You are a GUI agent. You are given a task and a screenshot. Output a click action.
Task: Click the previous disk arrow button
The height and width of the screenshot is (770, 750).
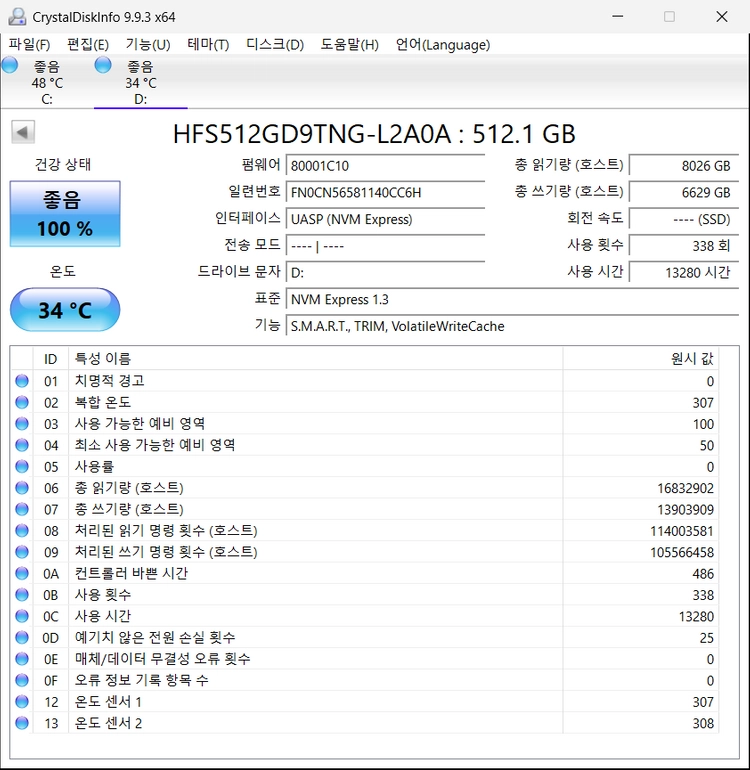click(23, 132)
